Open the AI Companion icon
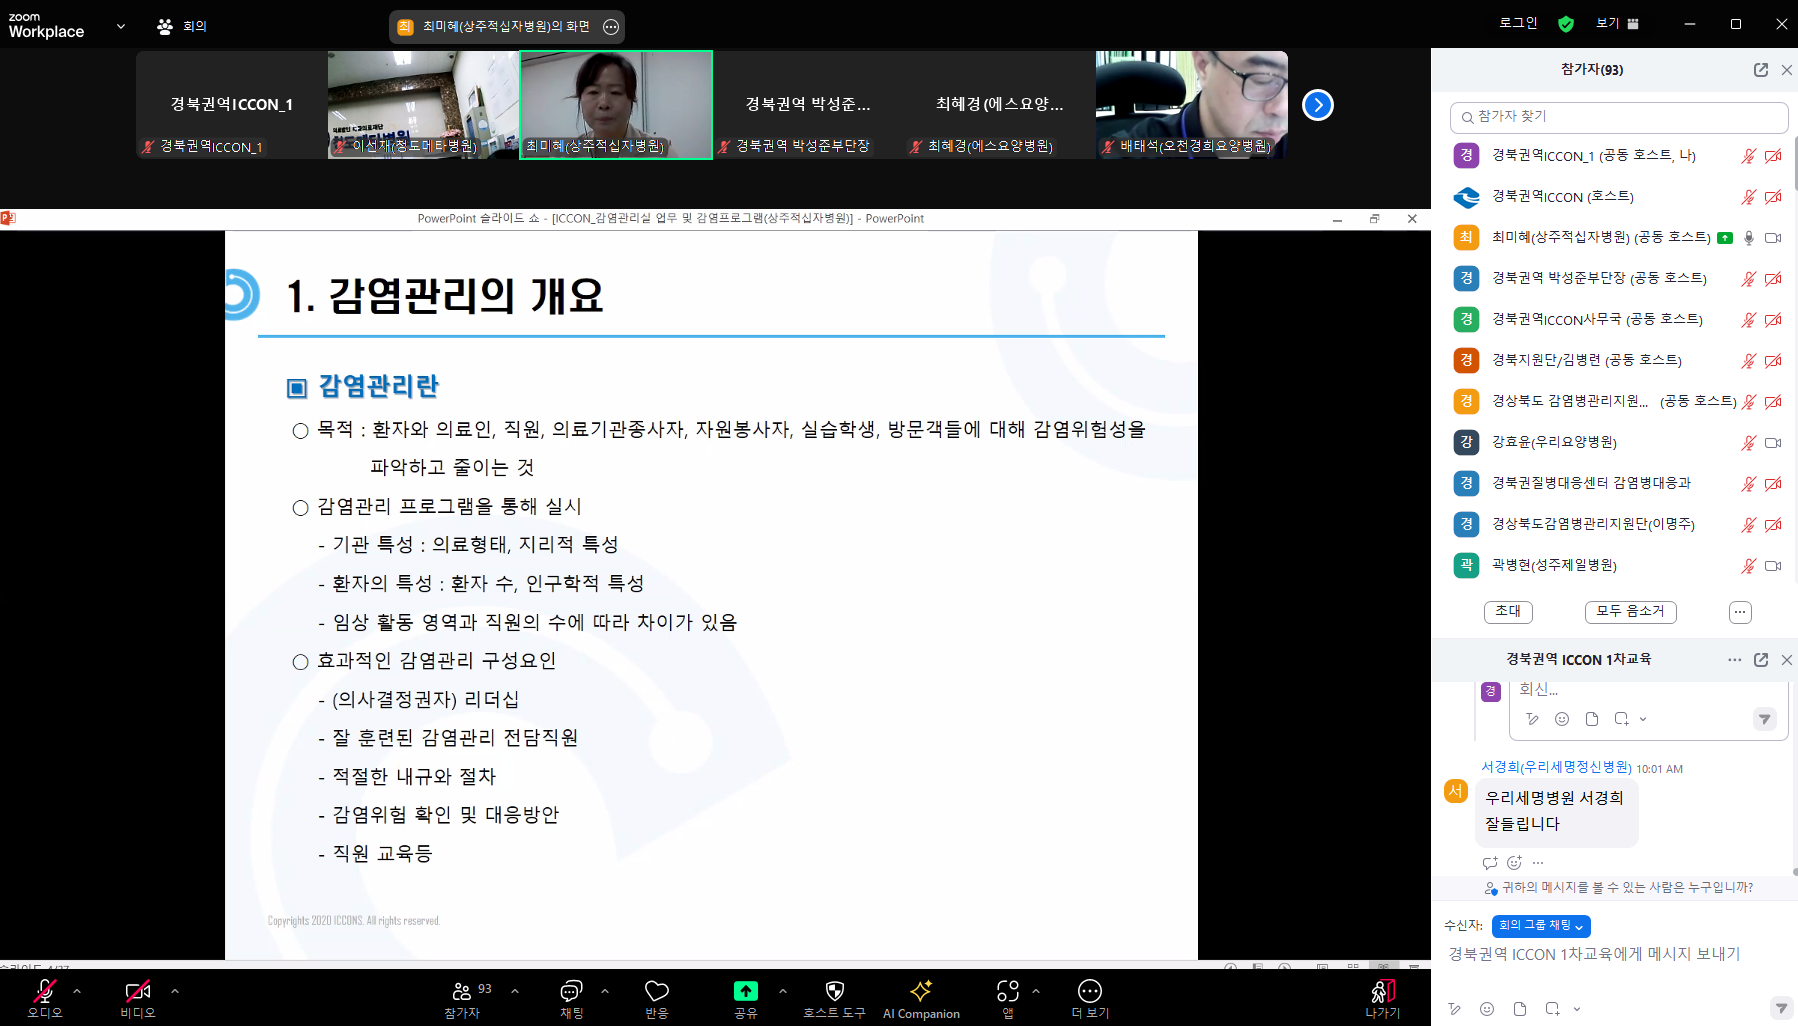 click(921, 991)
